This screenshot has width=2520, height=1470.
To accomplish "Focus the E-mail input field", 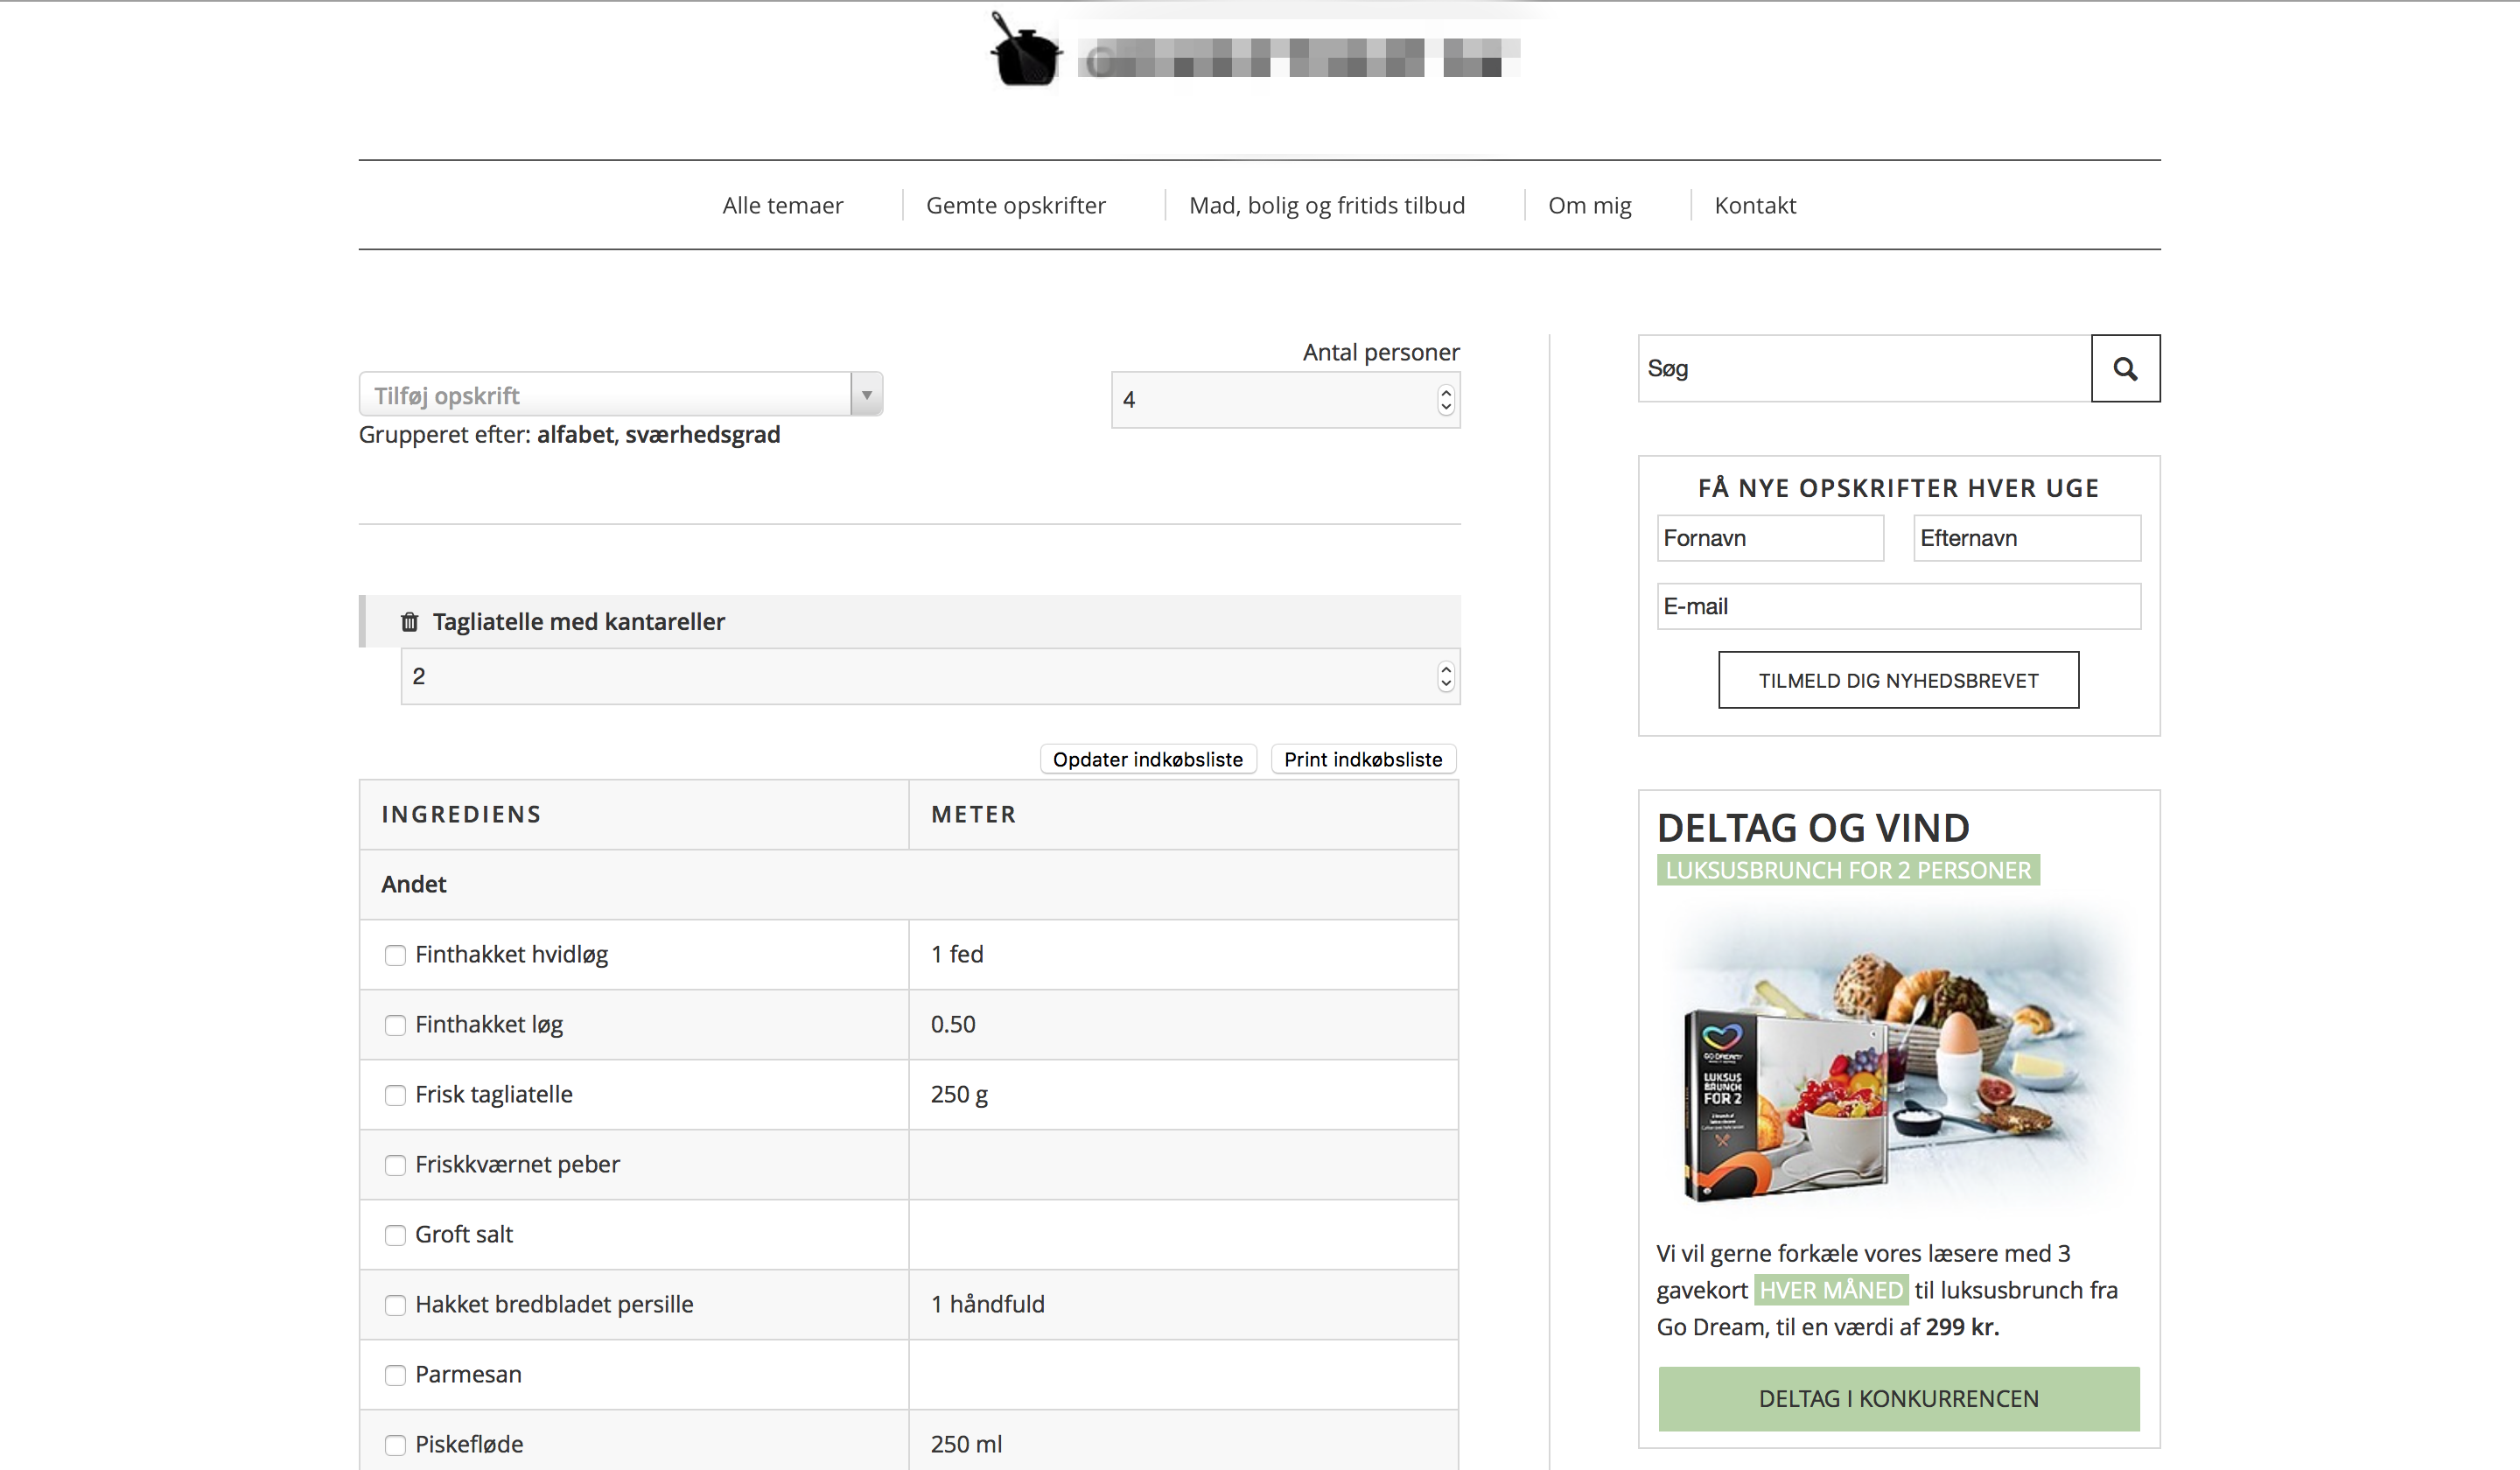I will pos(1897,606).
